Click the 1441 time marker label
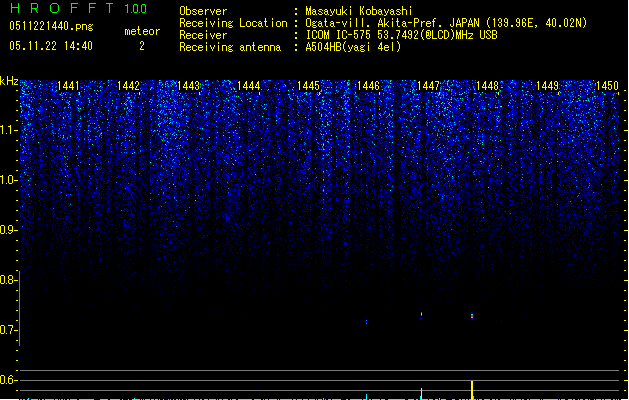Image resolution: width=629 pixels, height=400 pixels. (69, 86)
